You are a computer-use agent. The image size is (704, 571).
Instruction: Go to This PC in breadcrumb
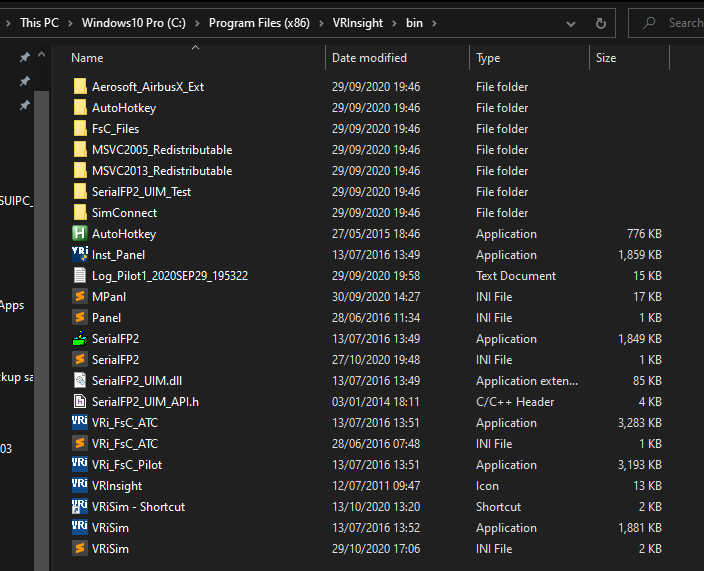click(40, 23)
